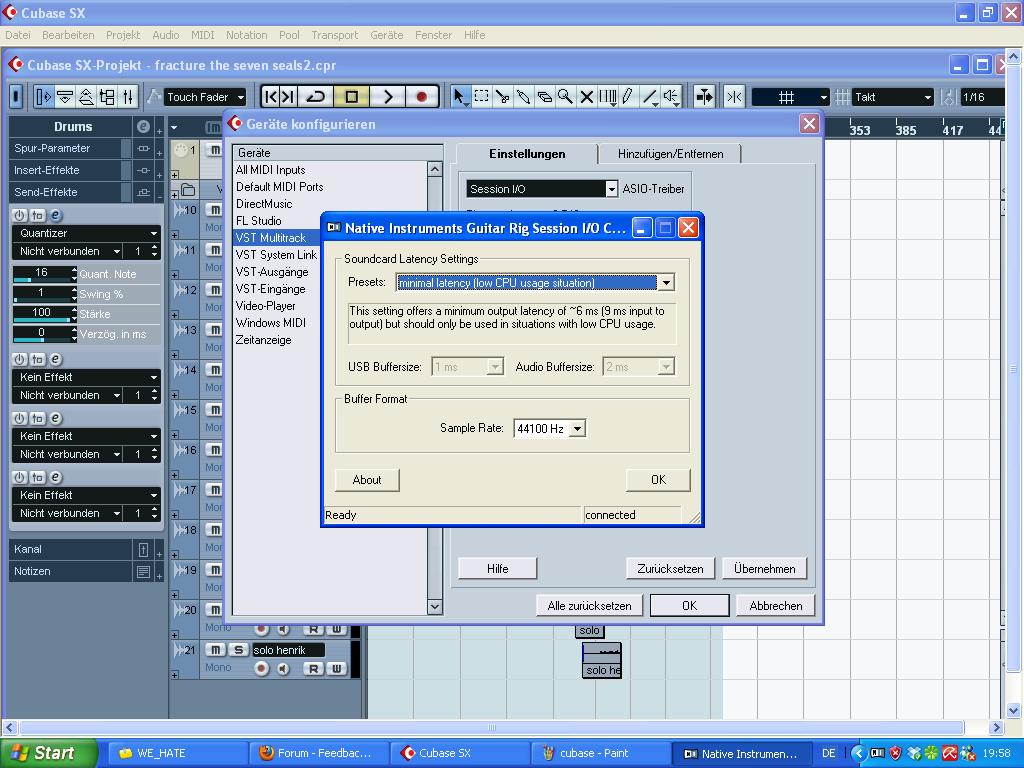This screenshot has height=768, width=1024.
Task: Click the Stärke value slider
Action: point(44,313)
